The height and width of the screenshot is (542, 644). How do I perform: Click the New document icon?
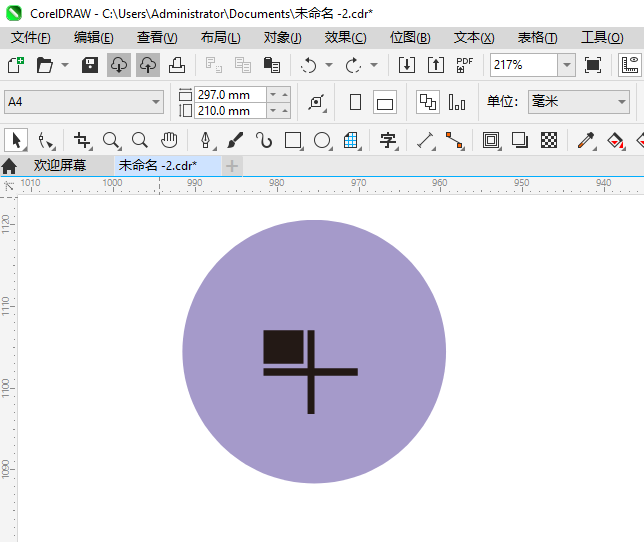pos(16,65)
